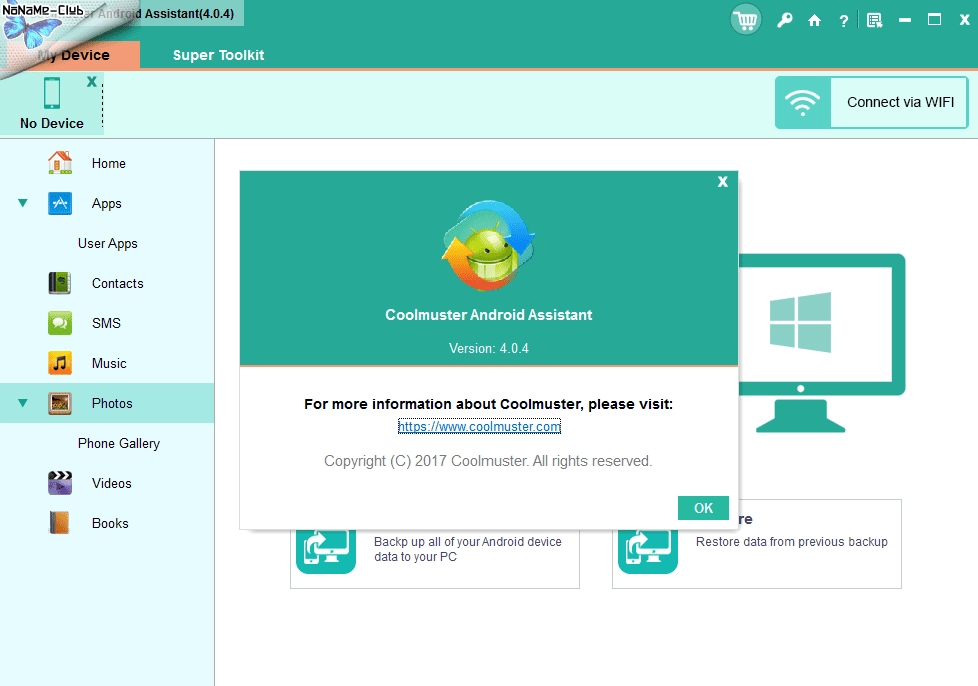Click the Backup icon tile
The width and height of the screenshot is (978, 686).
click(x=326, y=551)
